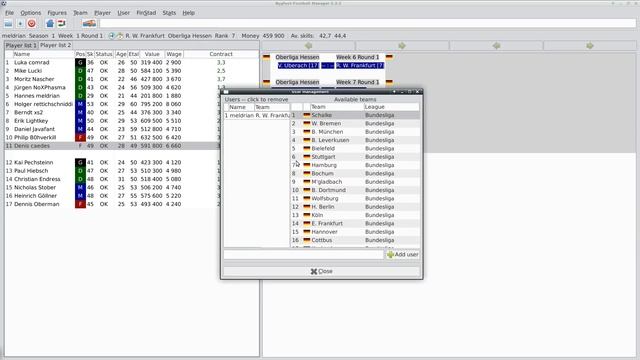Click the black G position badge of Luka comrad
Screen dimensions: 640x360
pos(80,62)
